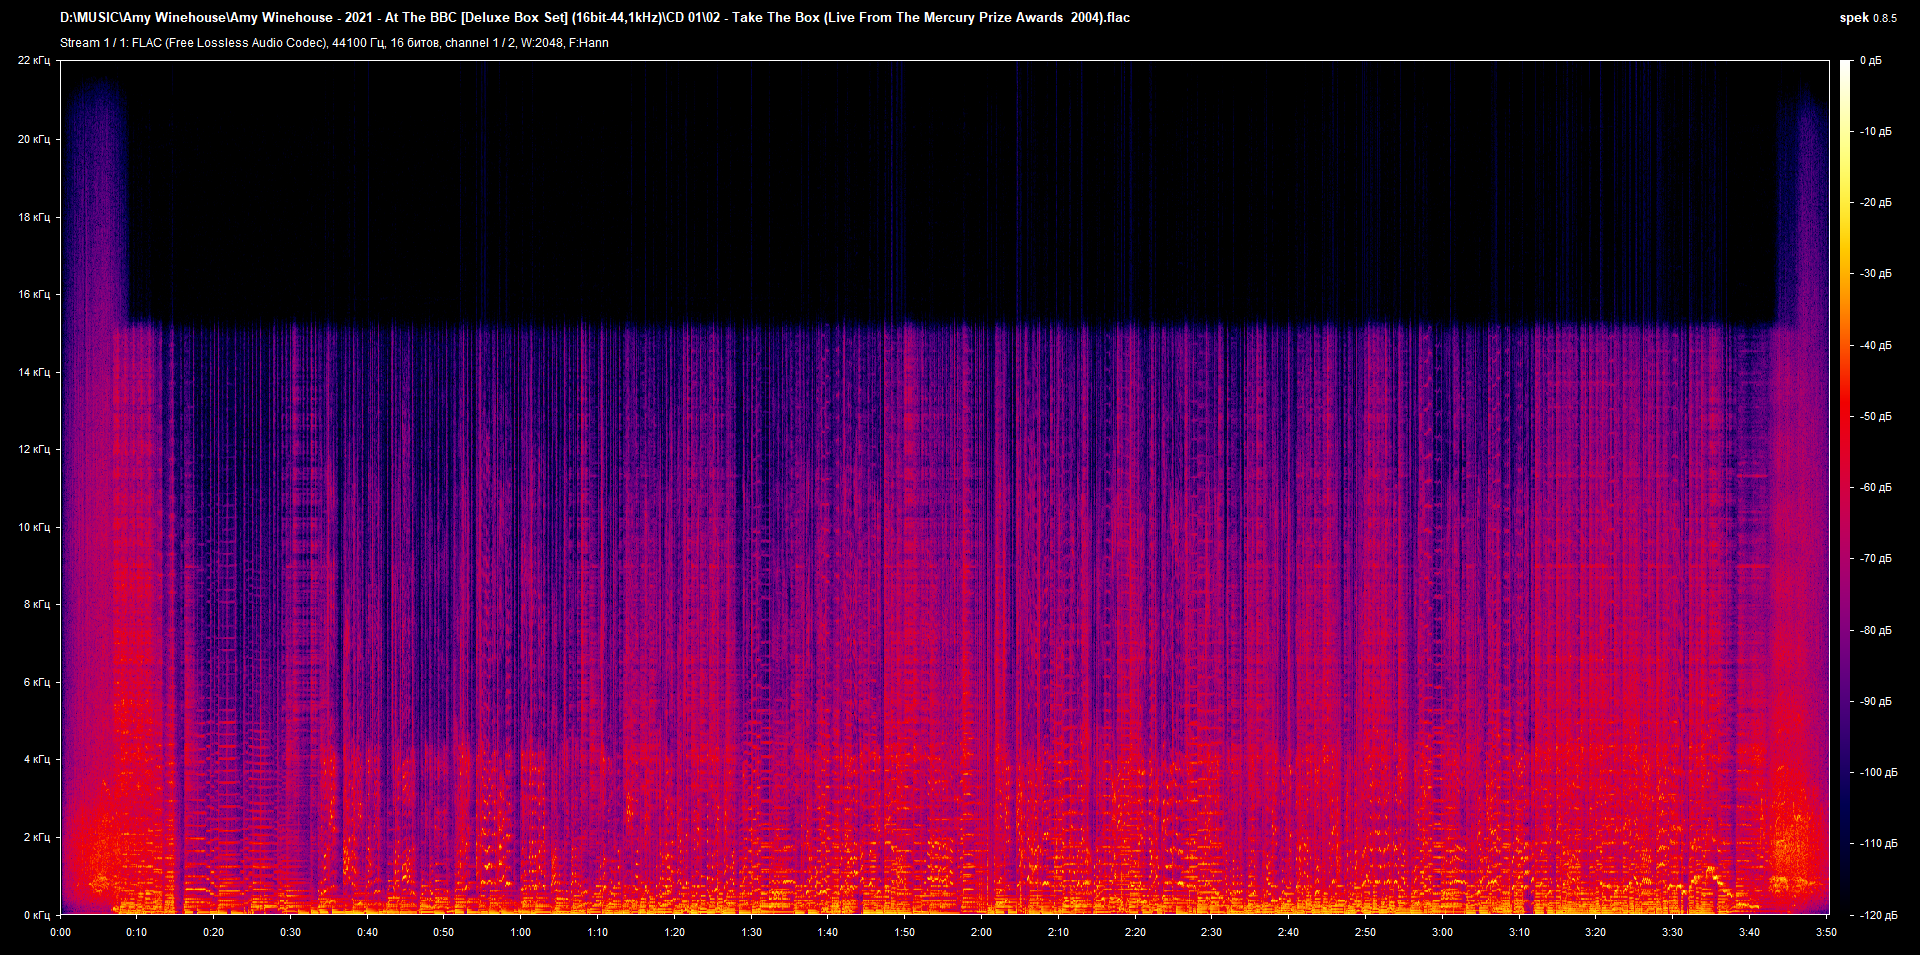Click the 22 kHz frequency axis label
This screenshot has width=1920, height=955.
(x=33, y=61)
